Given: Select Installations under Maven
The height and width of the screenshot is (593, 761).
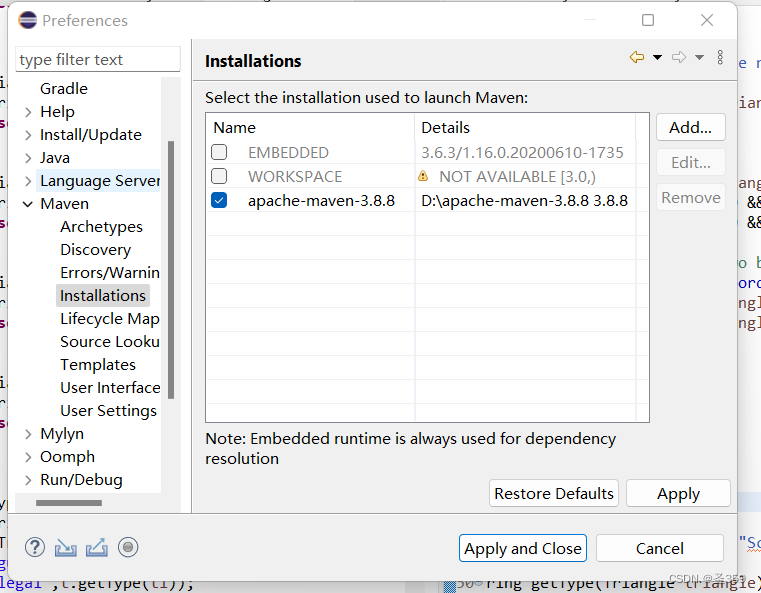Looking at the screenshot, I should tap(103, 296).
